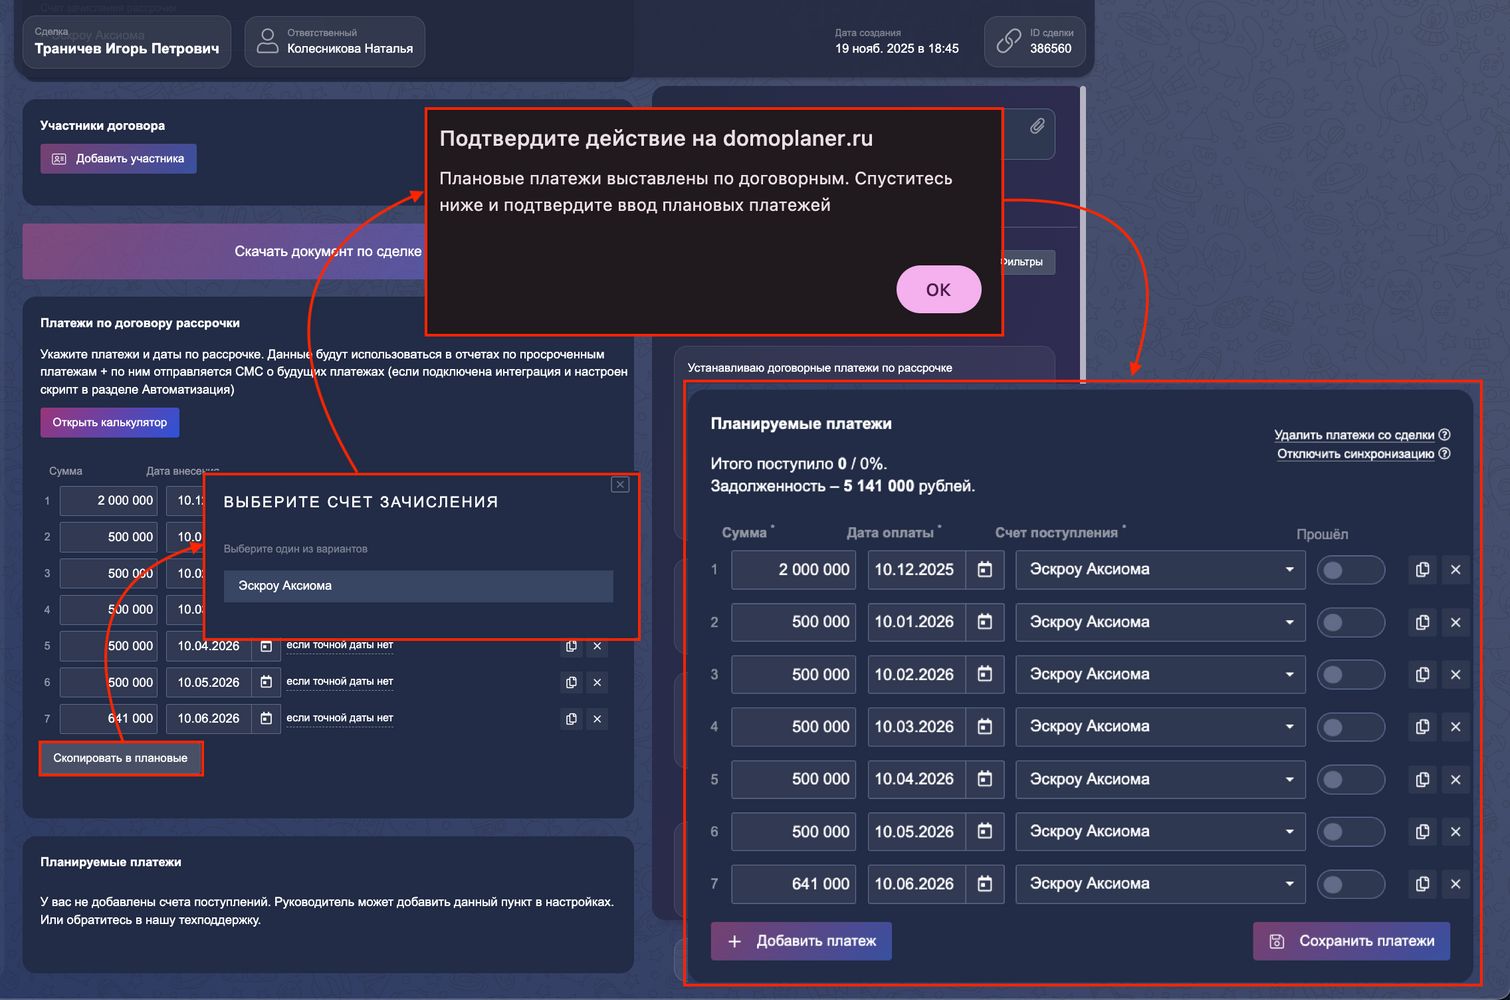Click help icon next to Удалить платежи со сделки

point(1444,435)
